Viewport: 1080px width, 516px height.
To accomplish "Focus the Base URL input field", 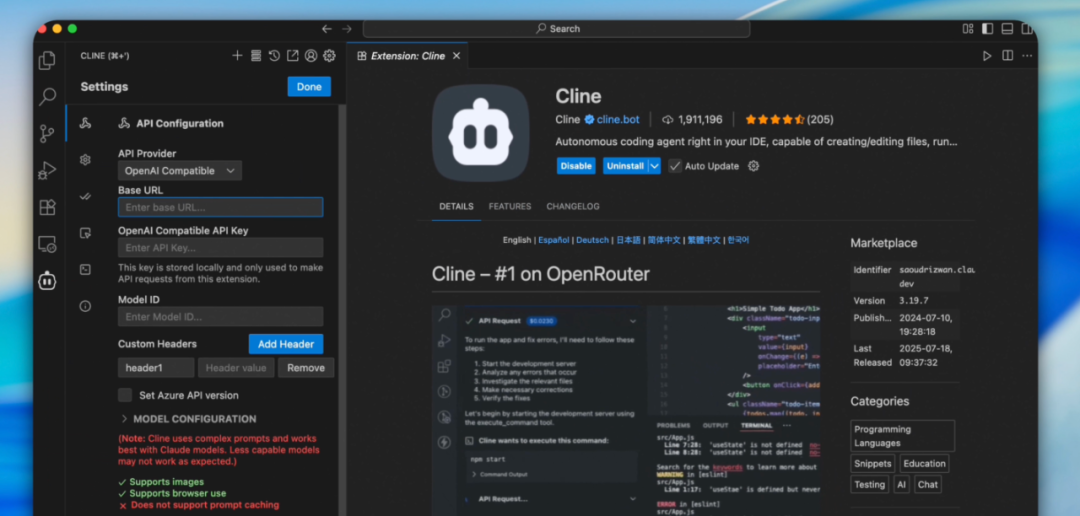I will coord(220,207).
